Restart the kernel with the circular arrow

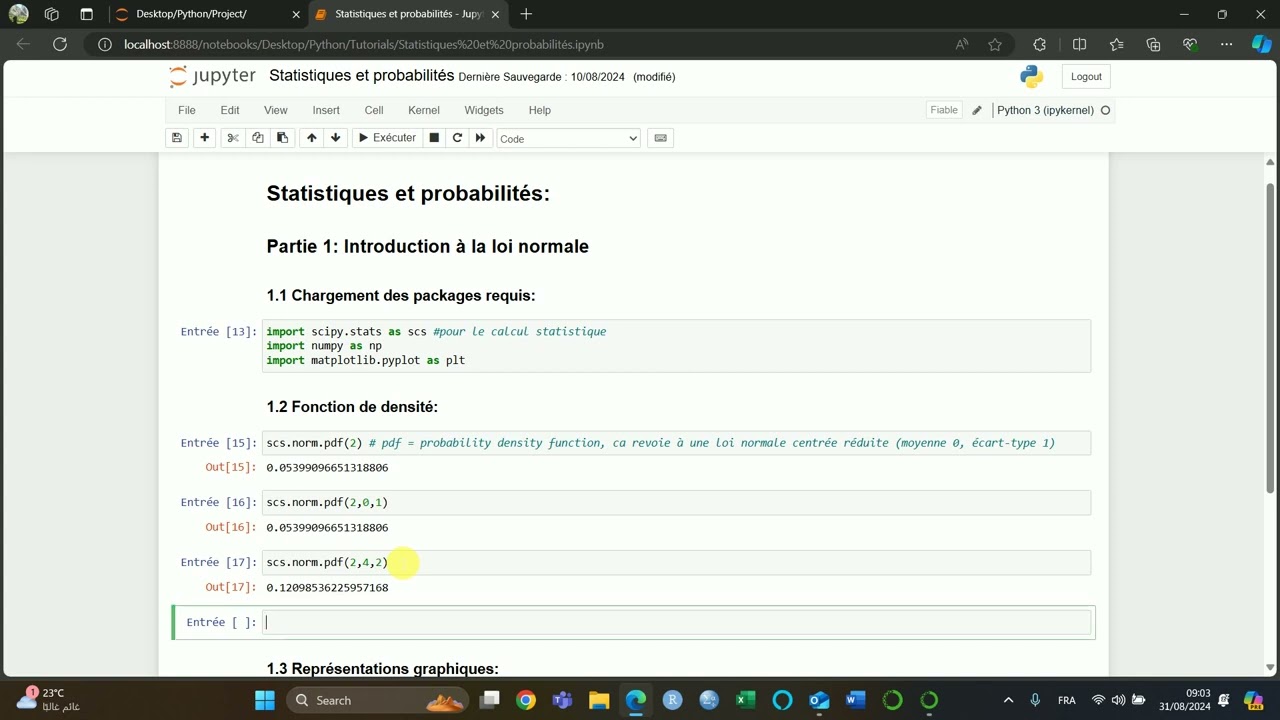coord(457,138)
